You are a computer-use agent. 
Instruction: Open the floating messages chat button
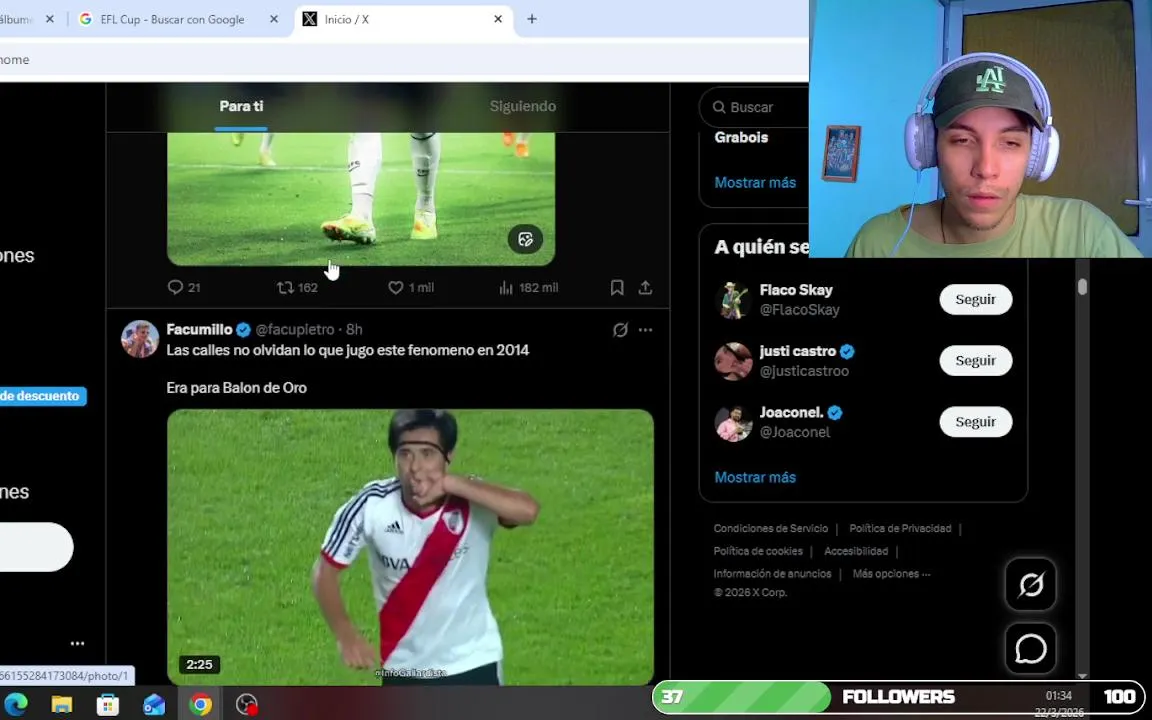pyautogui.click(x=1030, y=648)
